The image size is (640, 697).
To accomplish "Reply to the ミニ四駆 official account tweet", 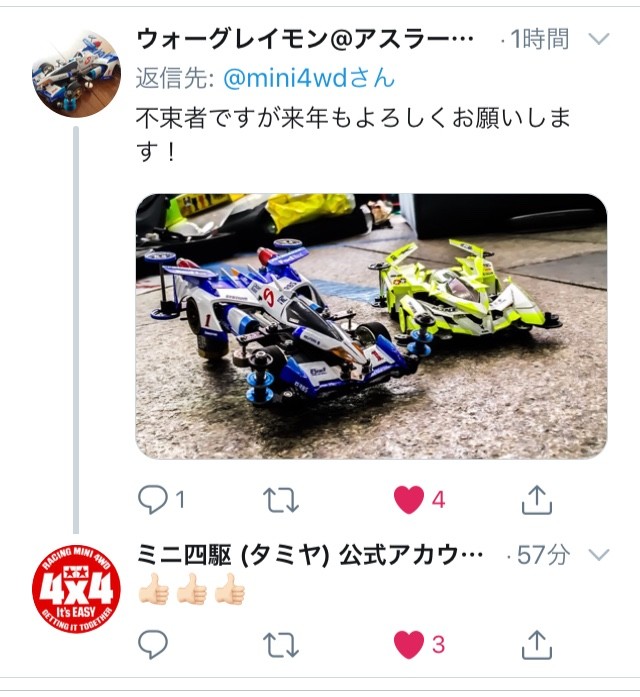I will point(153,644).
